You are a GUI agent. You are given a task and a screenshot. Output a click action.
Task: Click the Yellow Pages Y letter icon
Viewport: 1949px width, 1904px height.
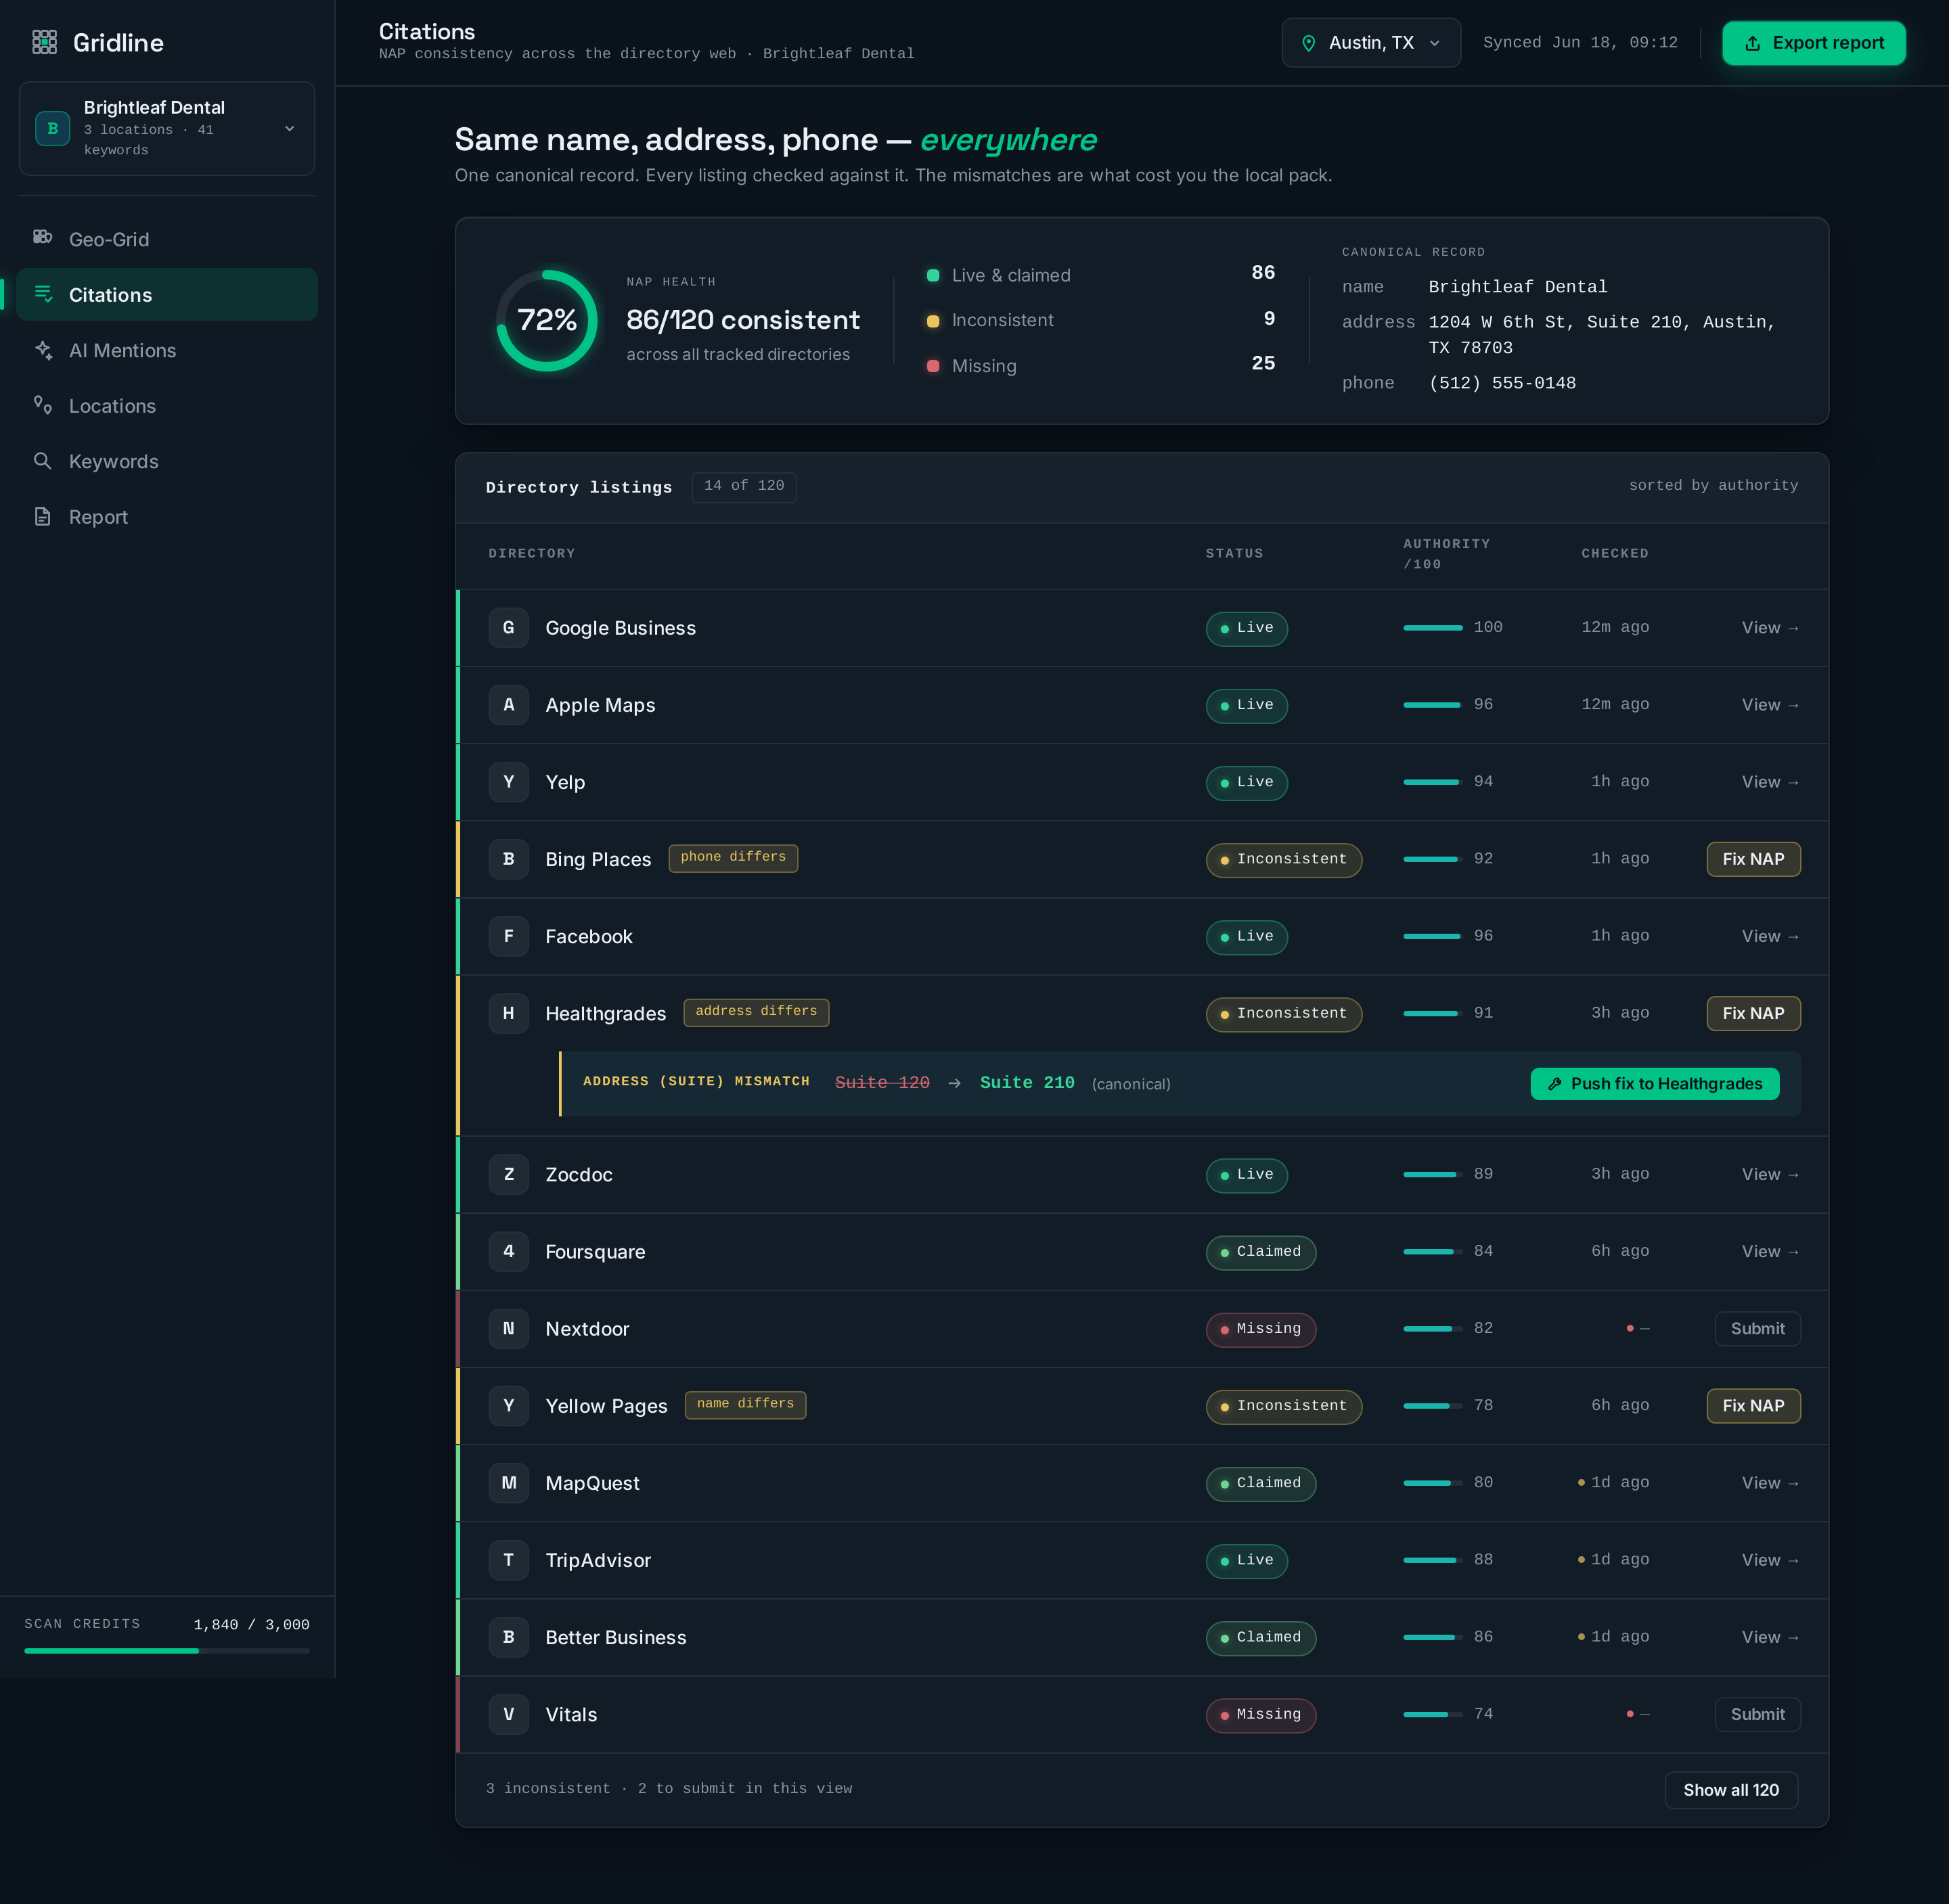pyautogui.click(x=508, y=1405)
